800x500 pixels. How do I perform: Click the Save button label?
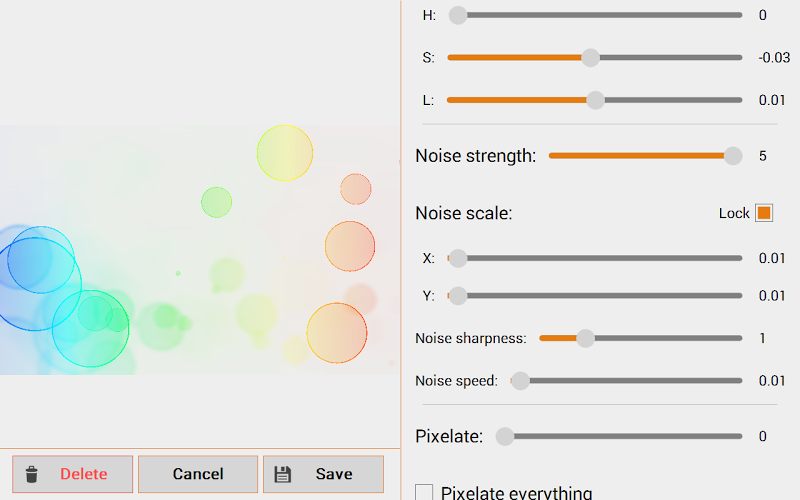[333, 474]
